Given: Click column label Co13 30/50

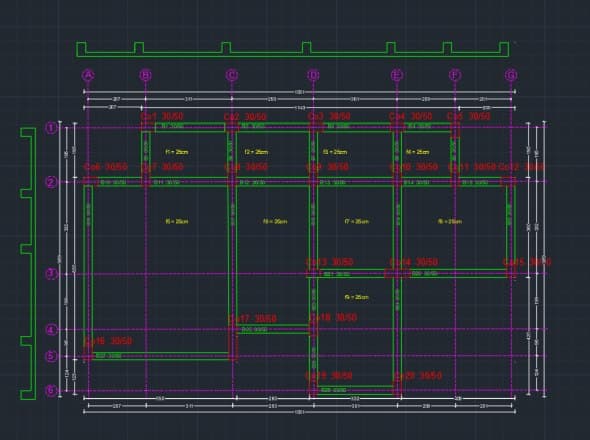Looking at the screenshot, I should tap(330, 262).
